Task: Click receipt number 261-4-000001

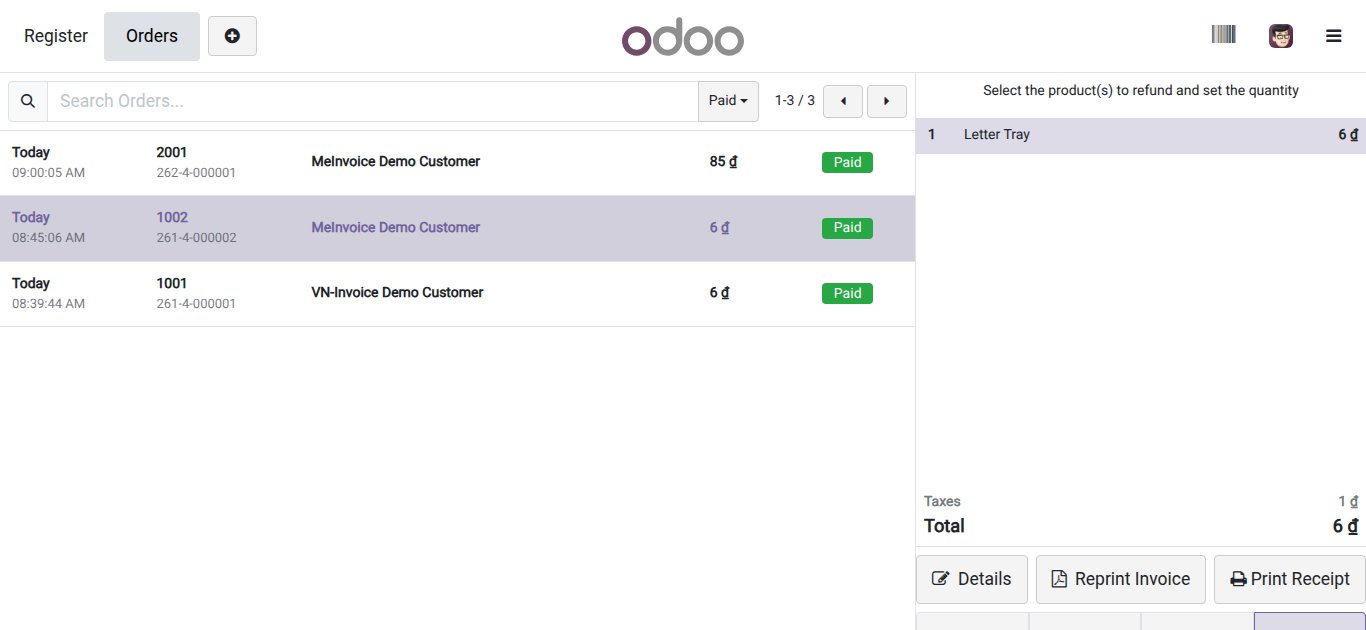Action: [196, 304]
